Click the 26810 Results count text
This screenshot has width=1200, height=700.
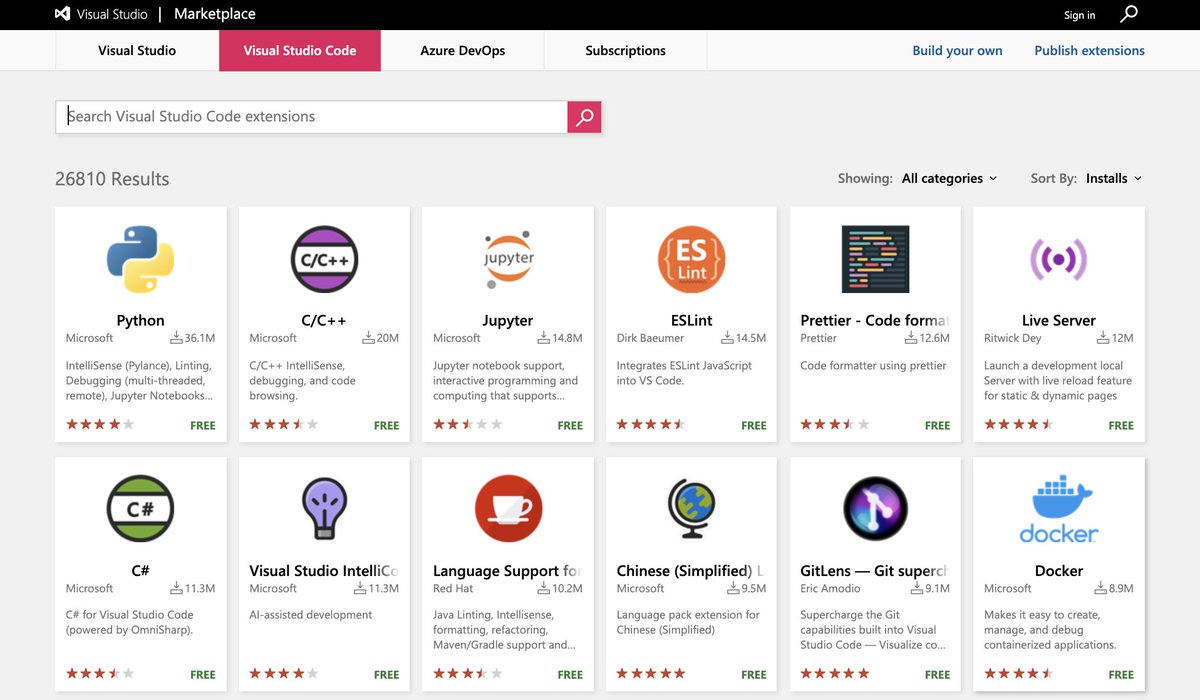point(112,179)
